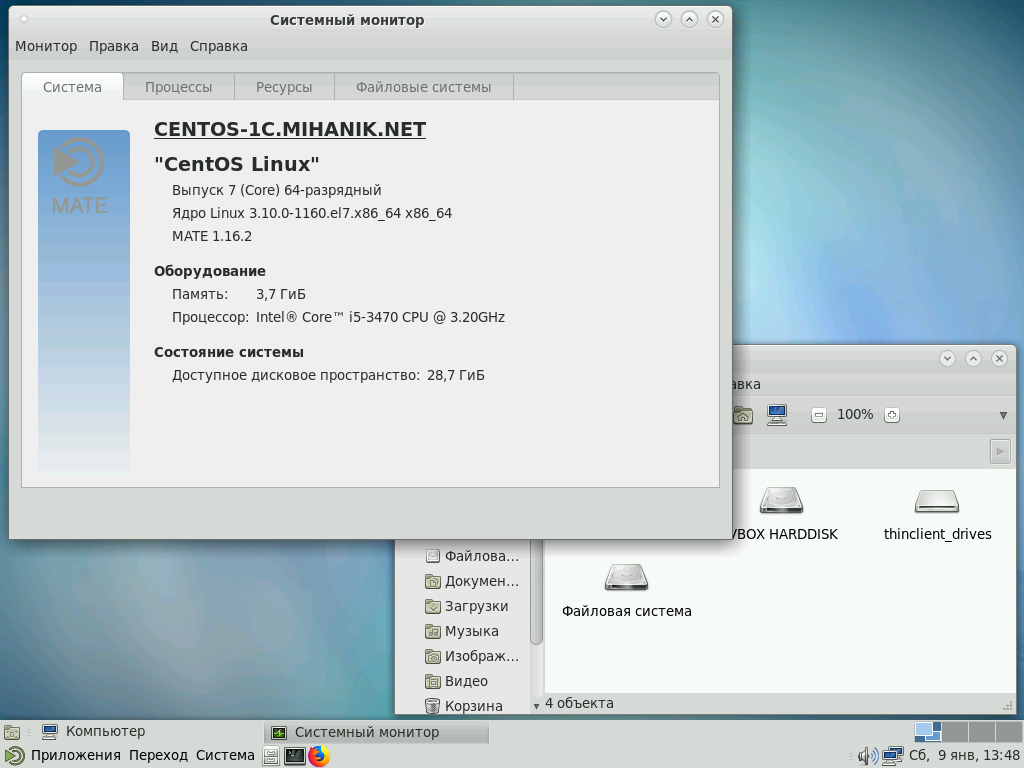Open the Монитор menu
This screenshot has height=768, width=1024.
coord(46,46)
